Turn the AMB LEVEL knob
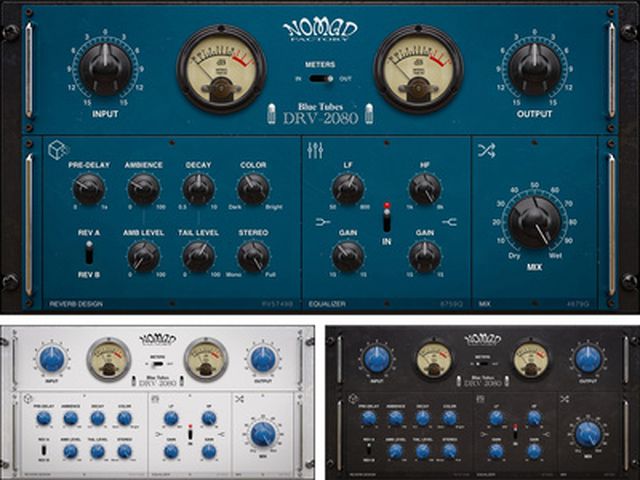640x480 pixels. 143,257
